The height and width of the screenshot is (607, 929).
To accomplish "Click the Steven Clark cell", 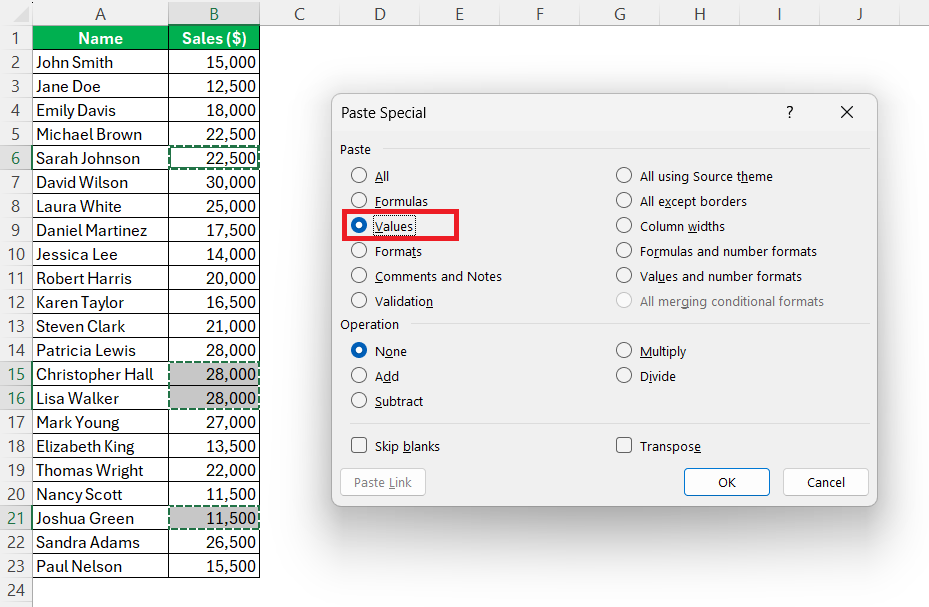I will click(x=100, y=326).
